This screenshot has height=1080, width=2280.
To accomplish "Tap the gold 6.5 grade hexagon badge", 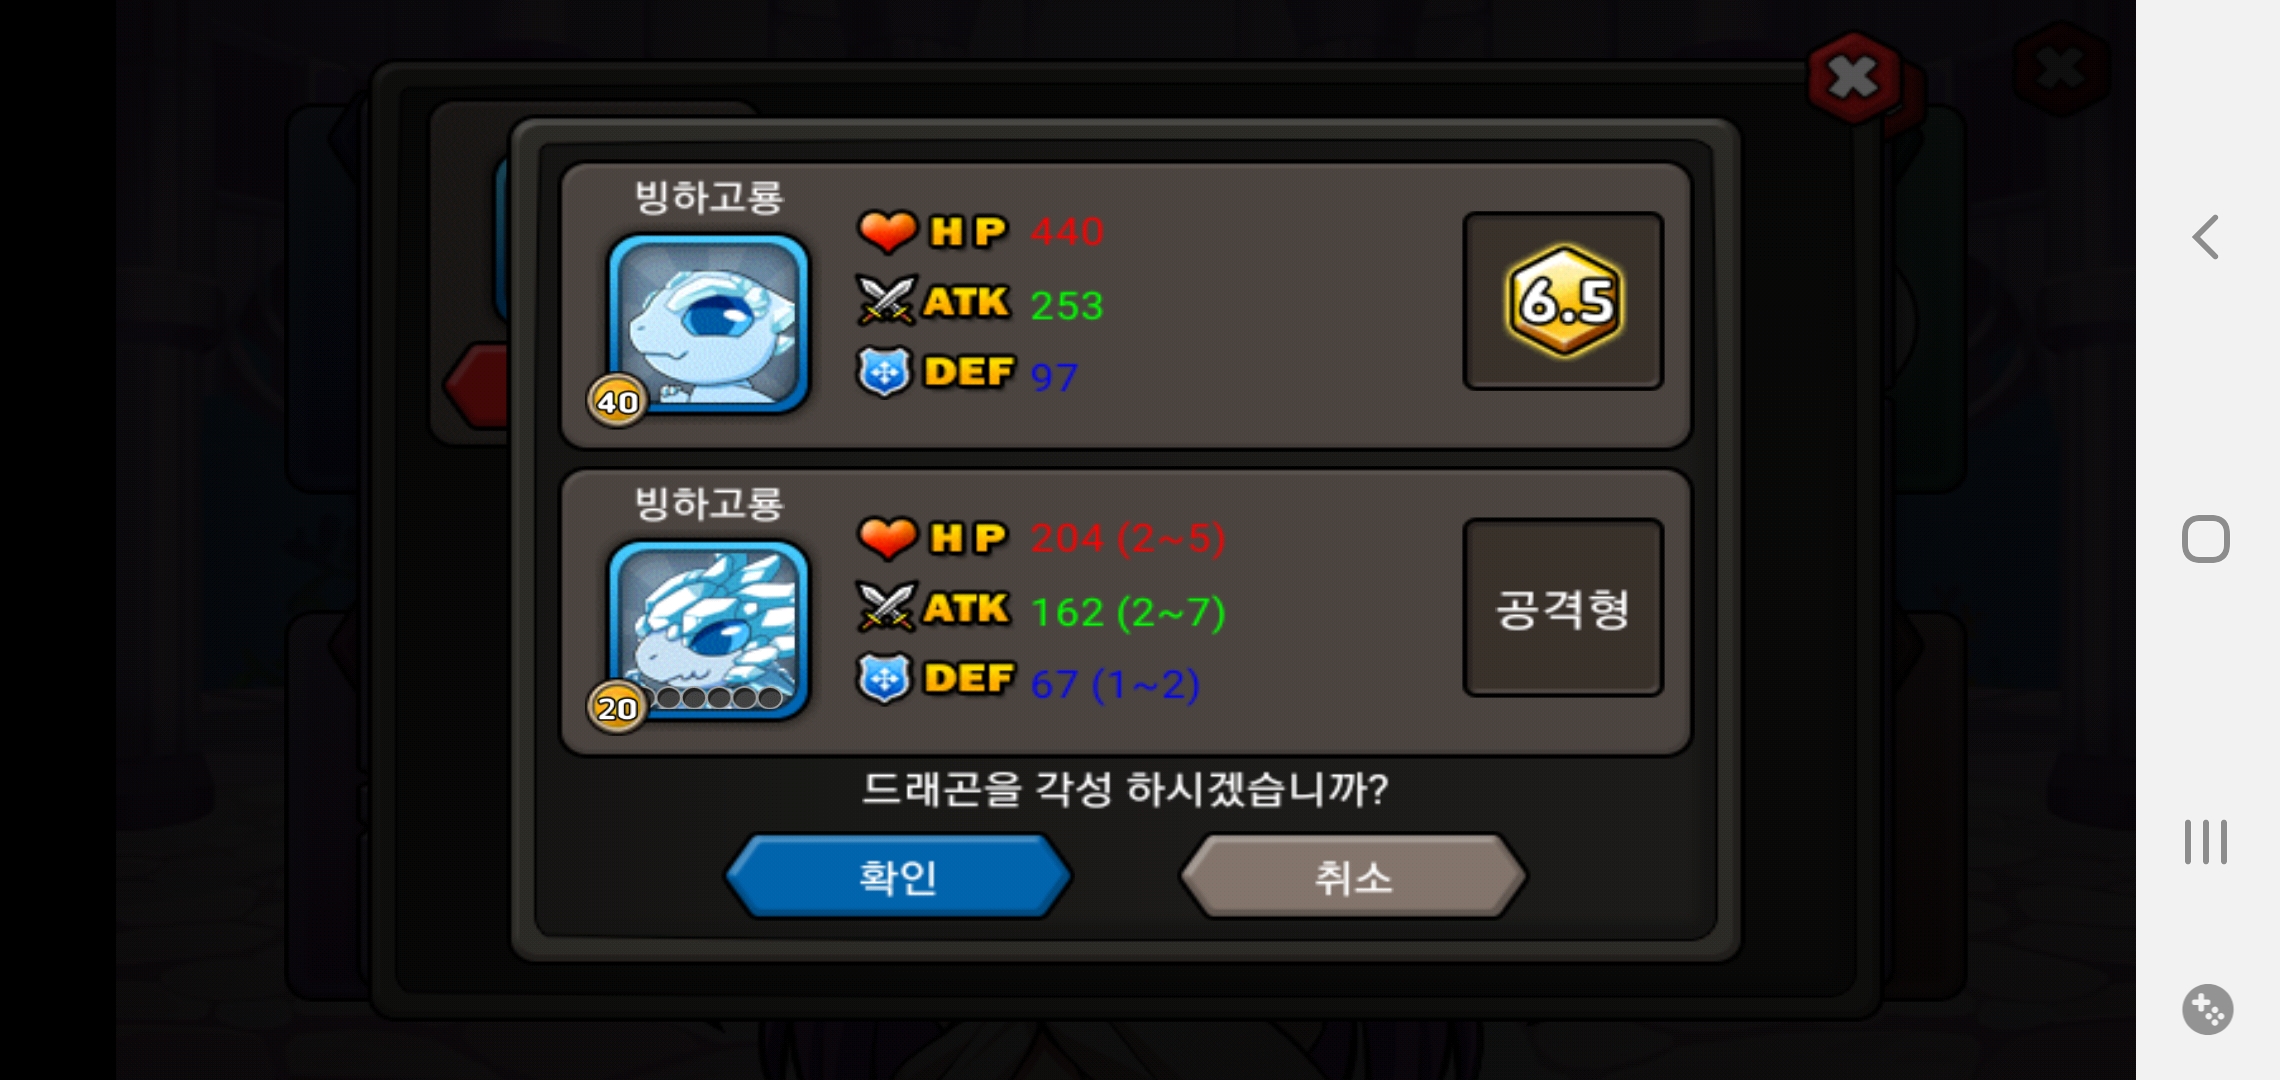I will 1564,301.
